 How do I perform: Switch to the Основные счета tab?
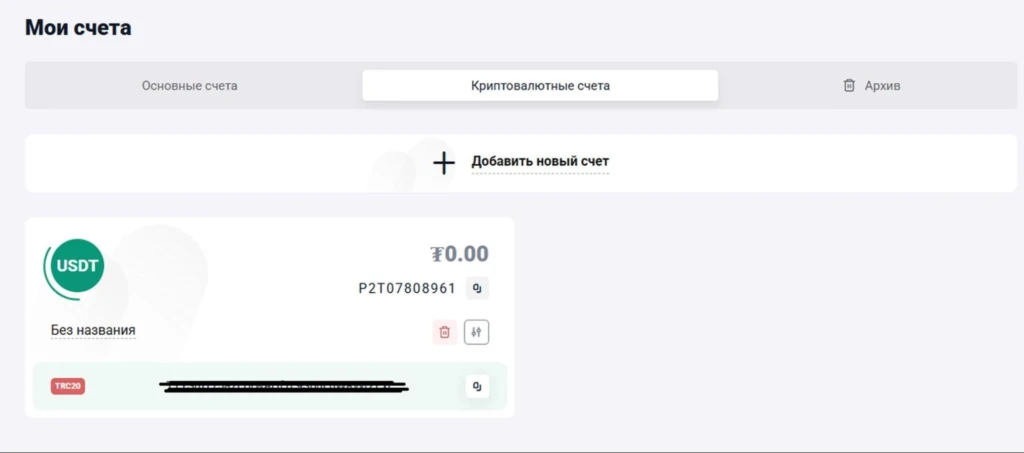pyautogui.click(x=189, y=86)
